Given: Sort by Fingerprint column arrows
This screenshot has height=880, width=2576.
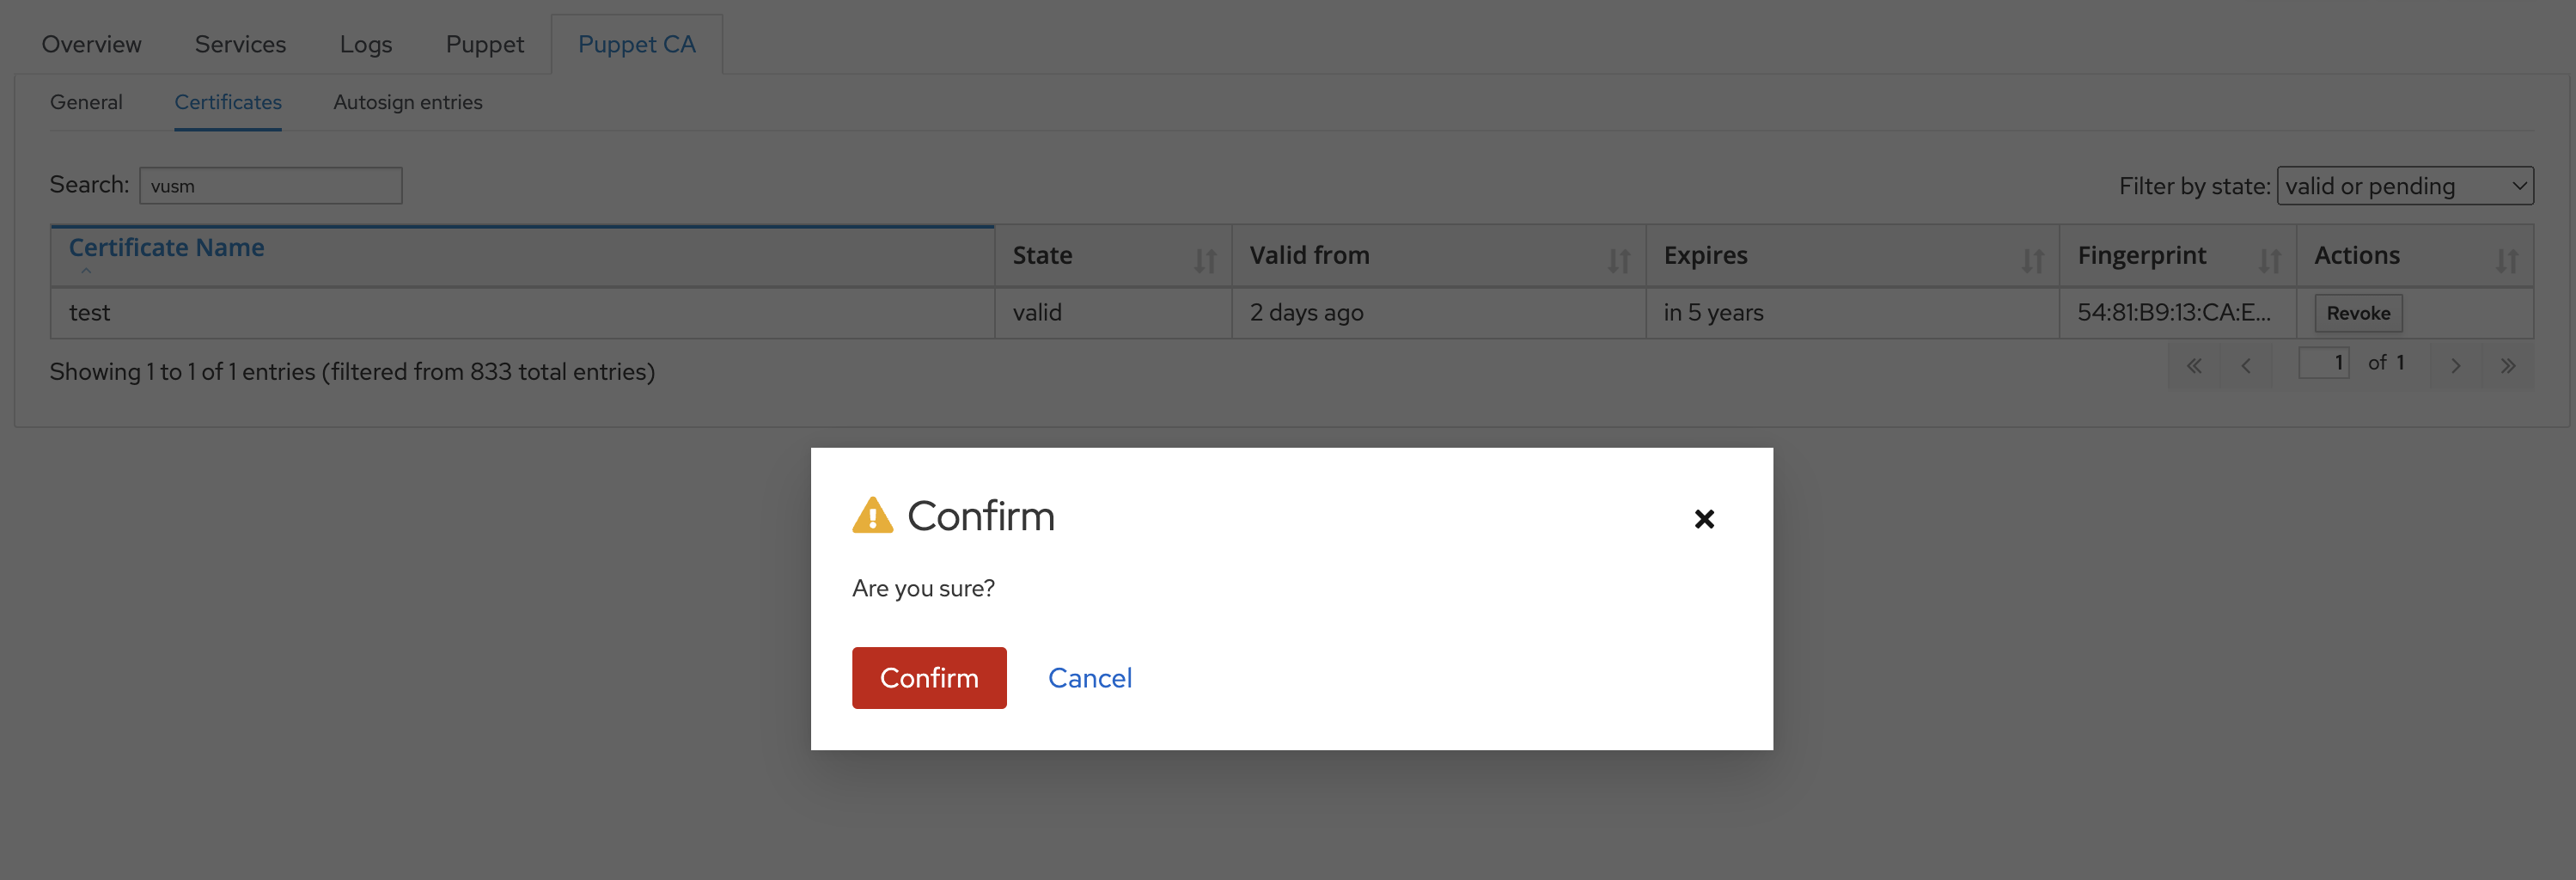Looking at the screenshot, I should (x=2269, y=261).
